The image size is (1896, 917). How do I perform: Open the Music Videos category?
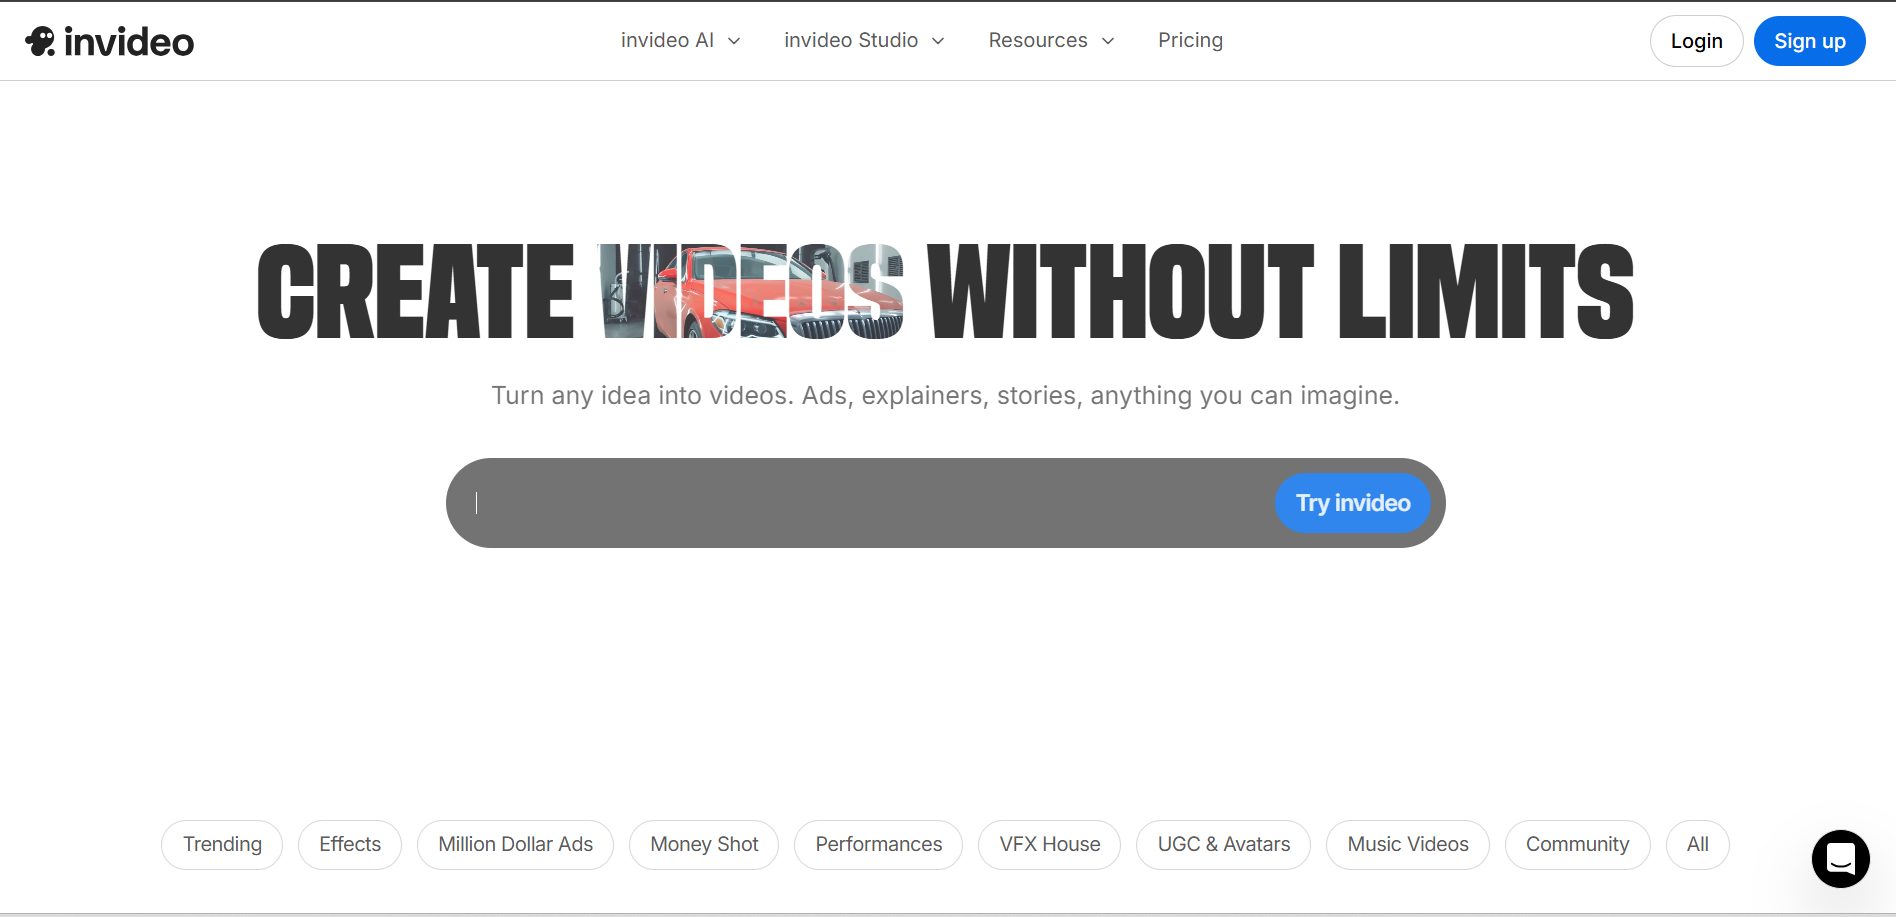click(1407, 845)
